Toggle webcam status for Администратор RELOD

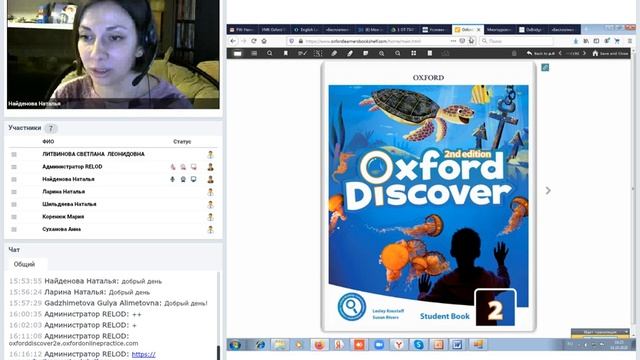tap(183, 167)
